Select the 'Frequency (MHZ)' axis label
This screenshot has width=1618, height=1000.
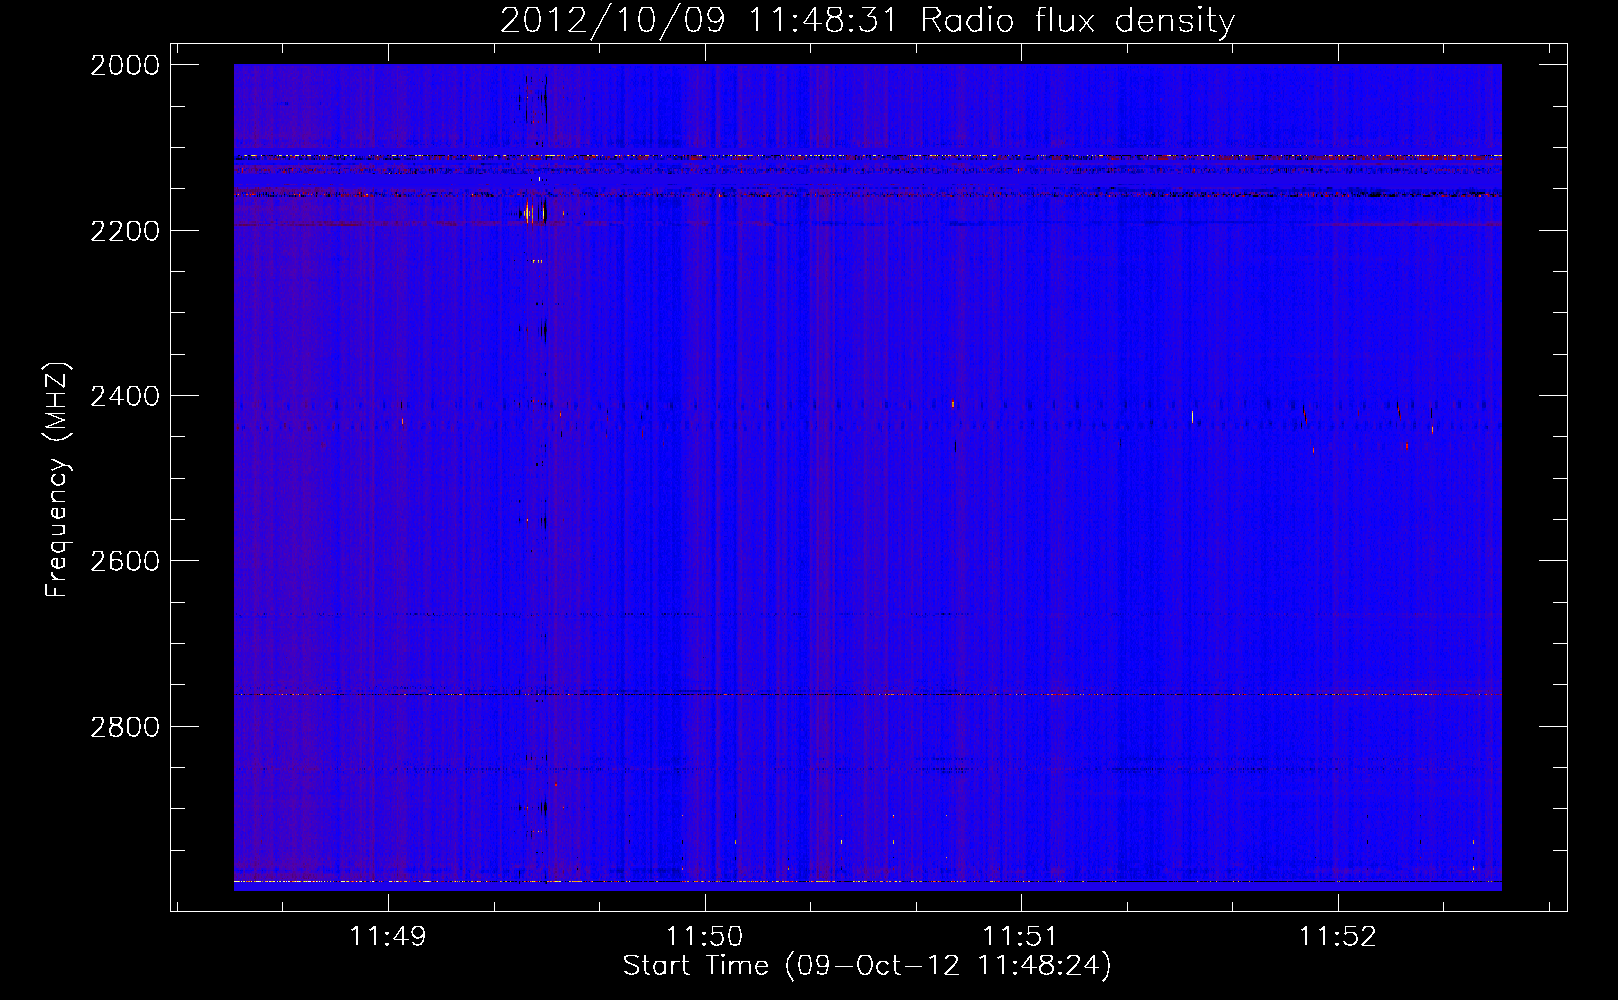click(x=57, y=479)
